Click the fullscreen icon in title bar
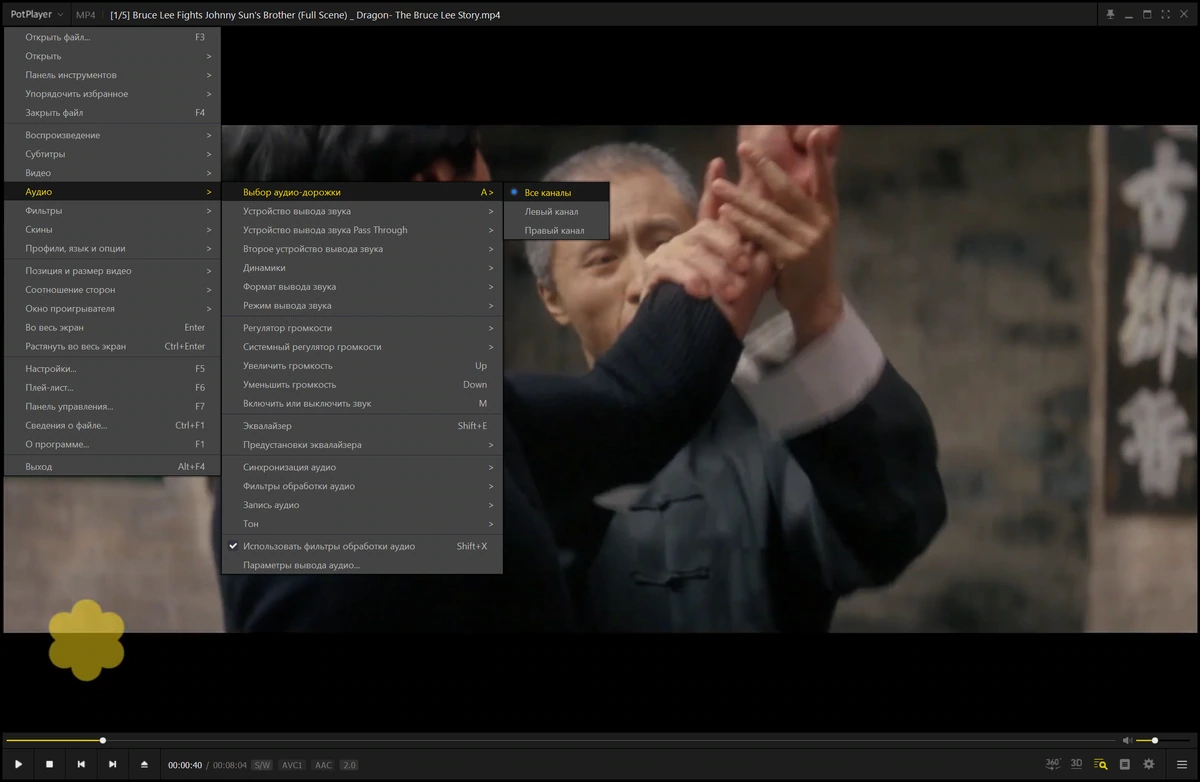This screenshot has width=1200, height=782. click(x=1165, y=14)
